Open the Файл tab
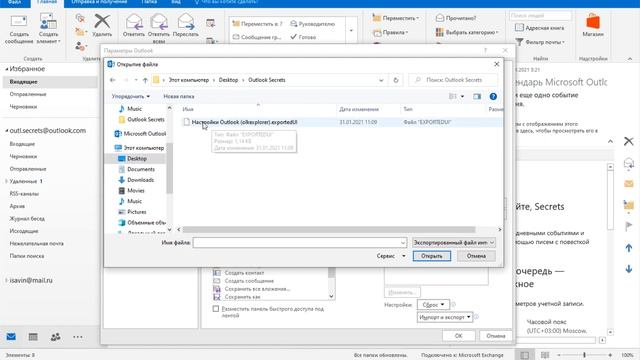 tap(14, 2)
